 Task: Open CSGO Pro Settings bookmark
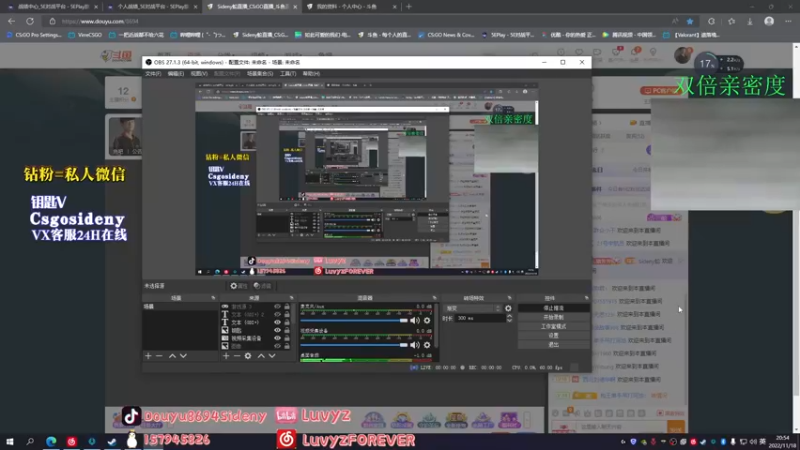click(x=34, y=35)
